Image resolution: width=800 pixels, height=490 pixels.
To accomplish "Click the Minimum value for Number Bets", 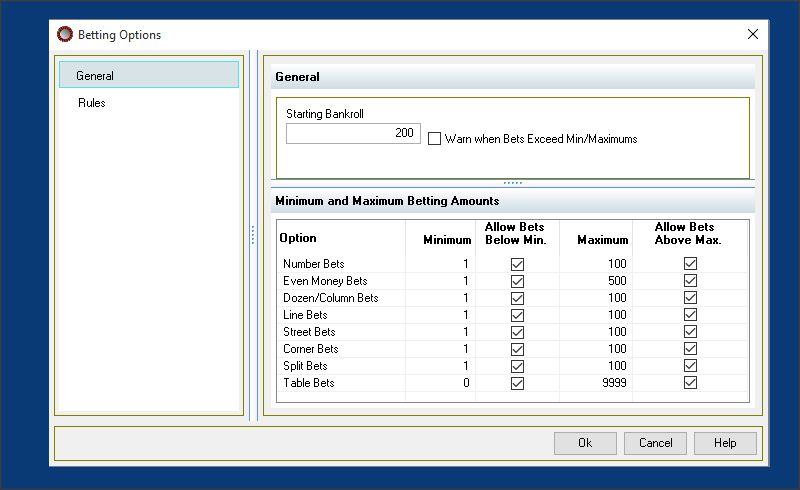I will pyautogui.click(x=465, y=264).
